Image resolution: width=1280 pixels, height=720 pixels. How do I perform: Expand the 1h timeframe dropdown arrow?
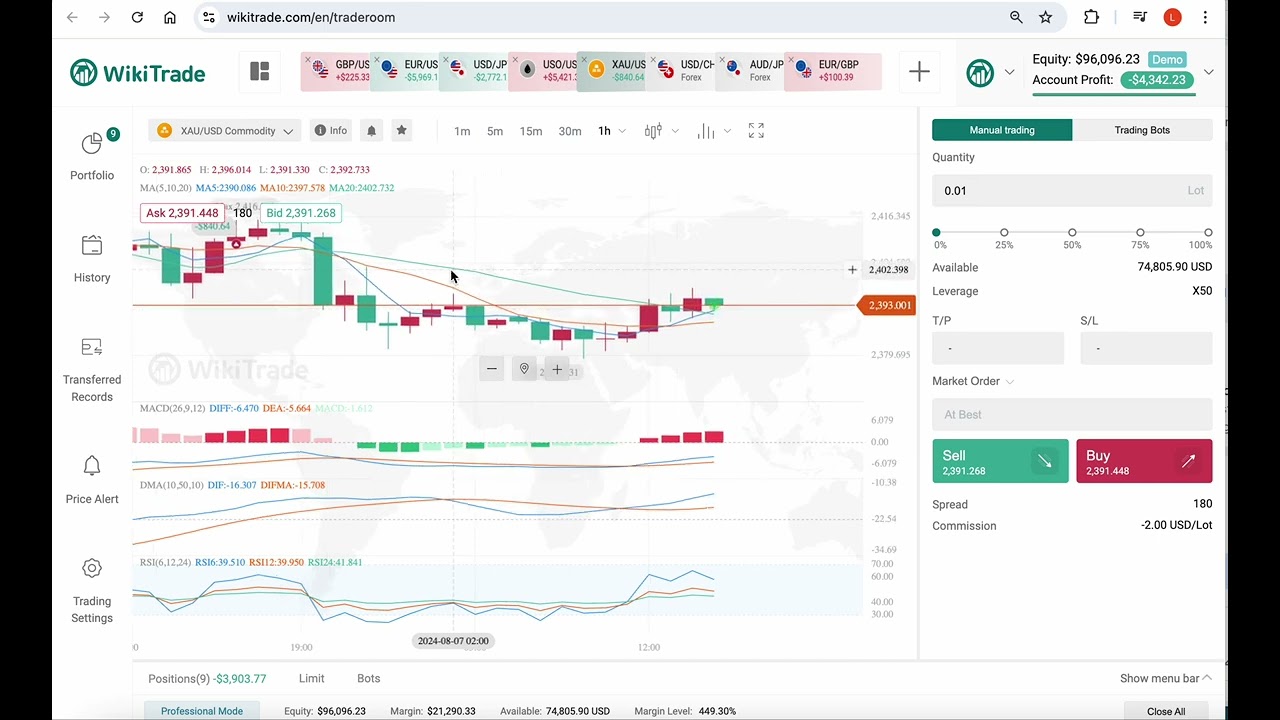(x=622, y=131)
